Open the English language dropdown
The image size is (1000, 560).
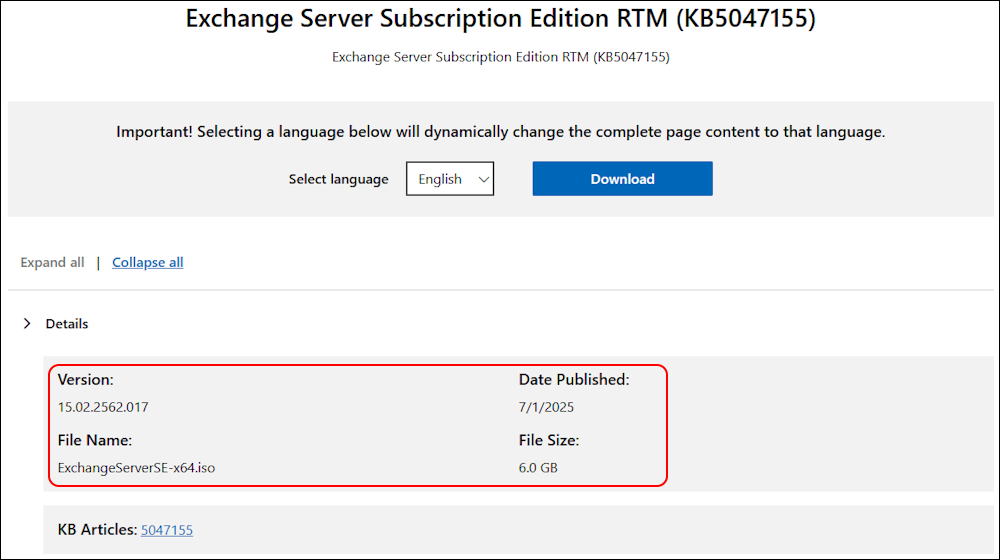point(450,179)
